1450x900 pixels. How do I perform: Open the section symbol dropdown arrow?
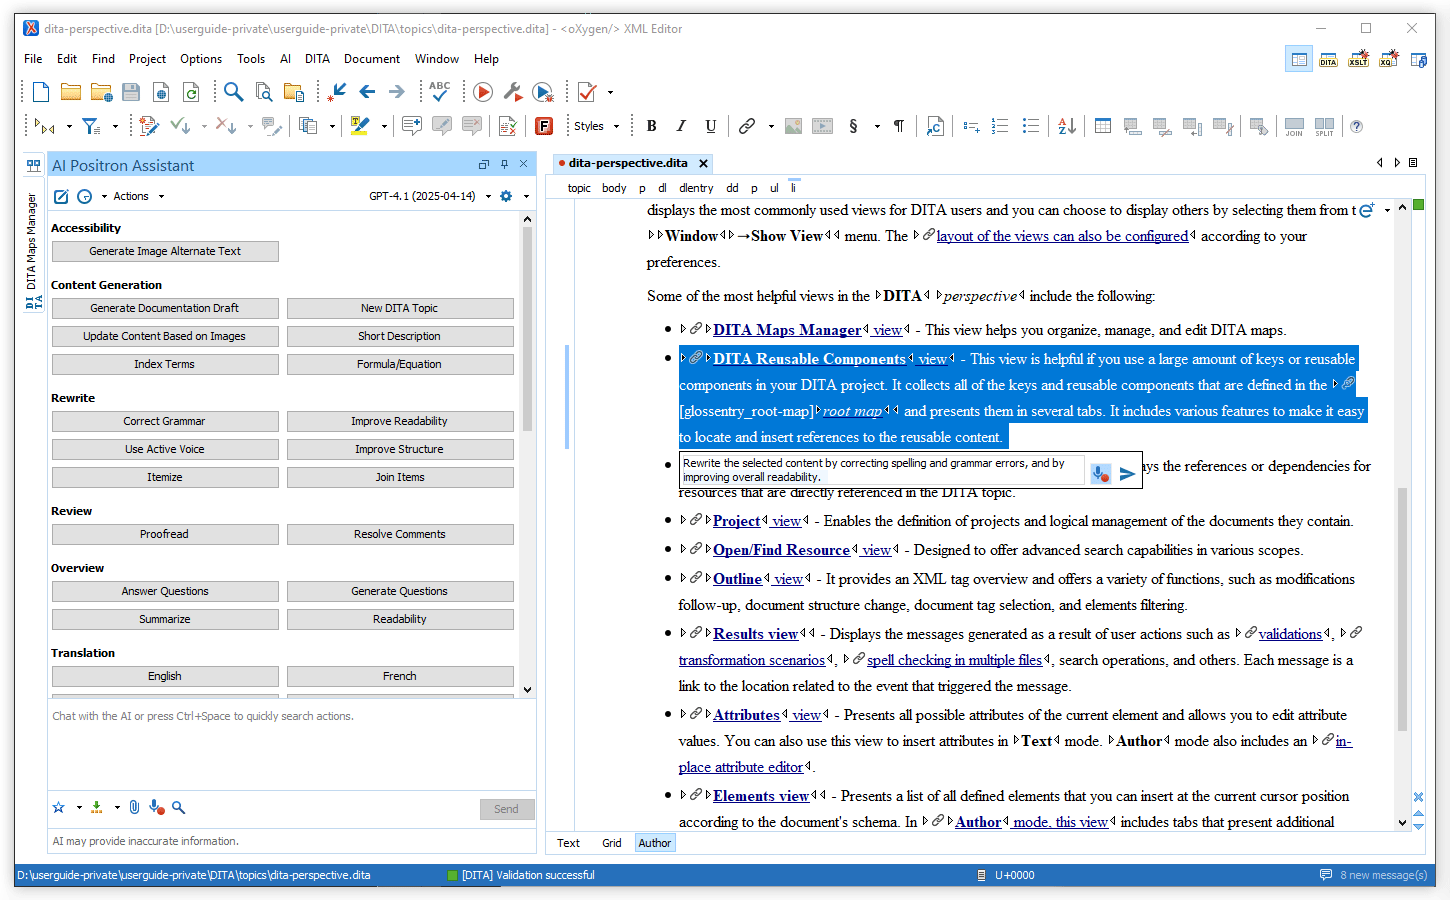(x=877, y=126)
